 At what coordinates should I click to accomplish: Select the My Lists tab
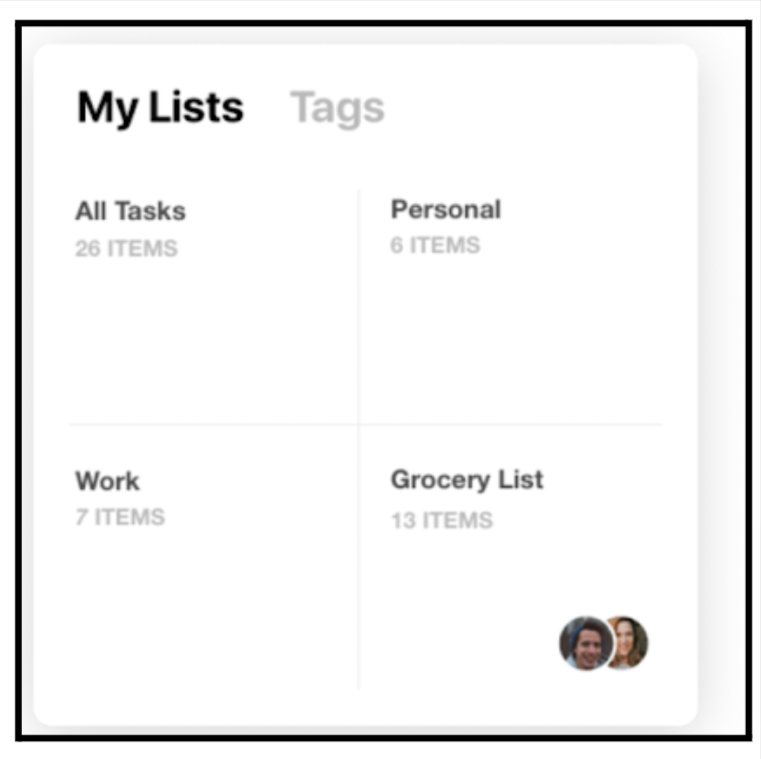pos(160,107)
